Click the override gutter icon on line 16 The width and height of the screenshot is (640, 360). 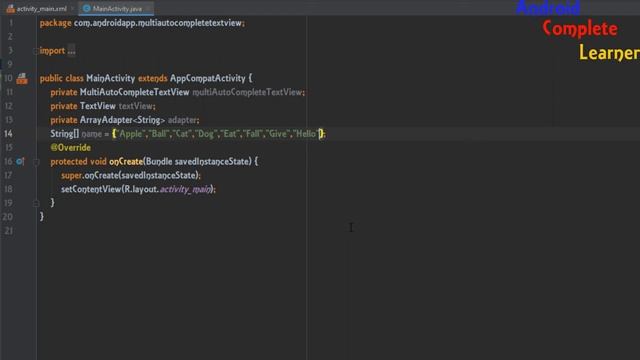point(20,162)
